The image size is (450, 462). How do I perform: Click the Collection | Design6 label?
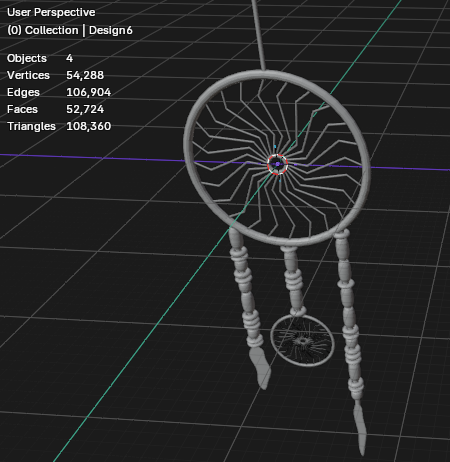70,30
